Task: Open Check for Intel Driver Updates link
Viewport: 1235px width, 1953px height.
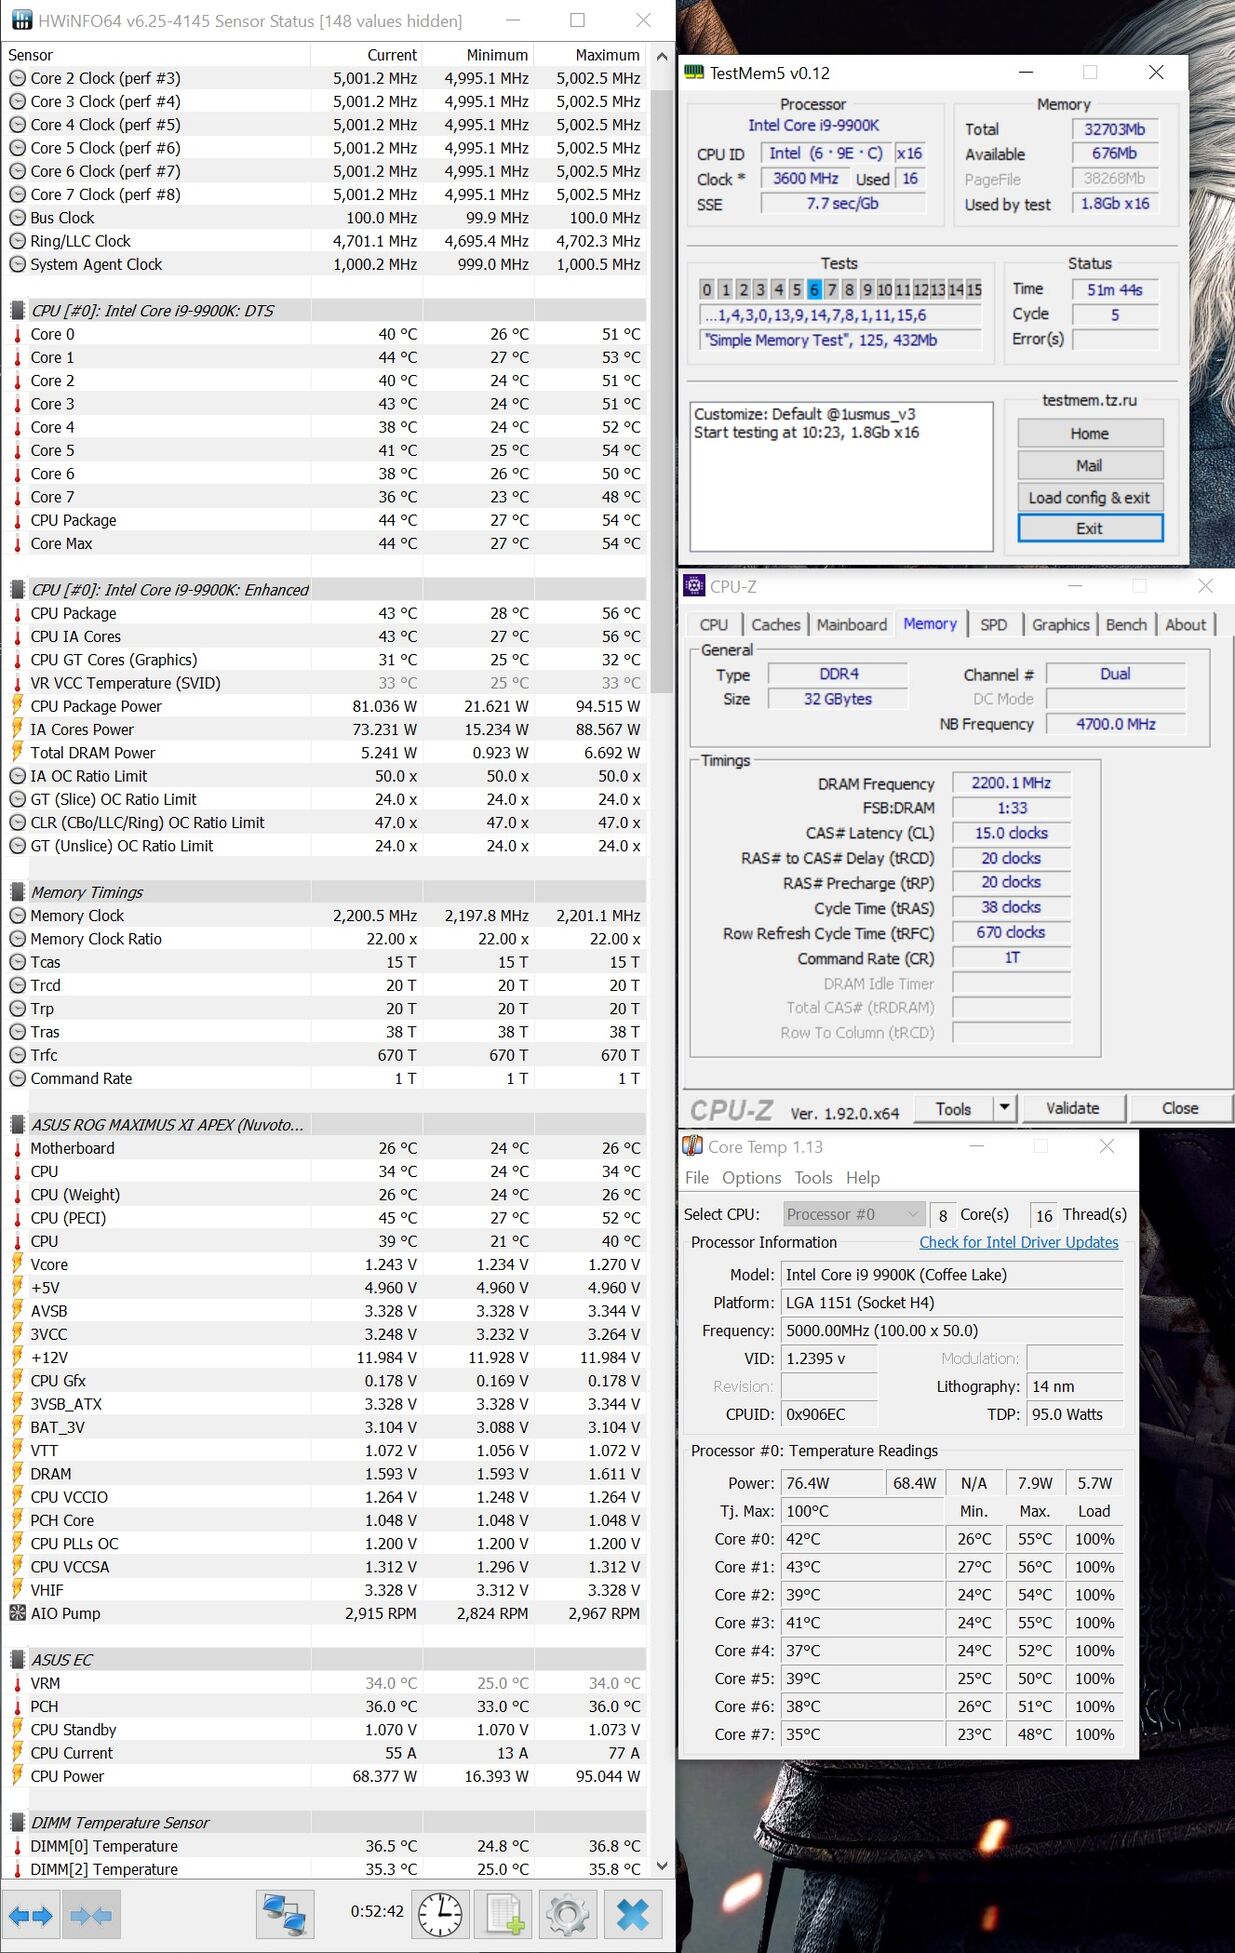Action: 1019,1242
